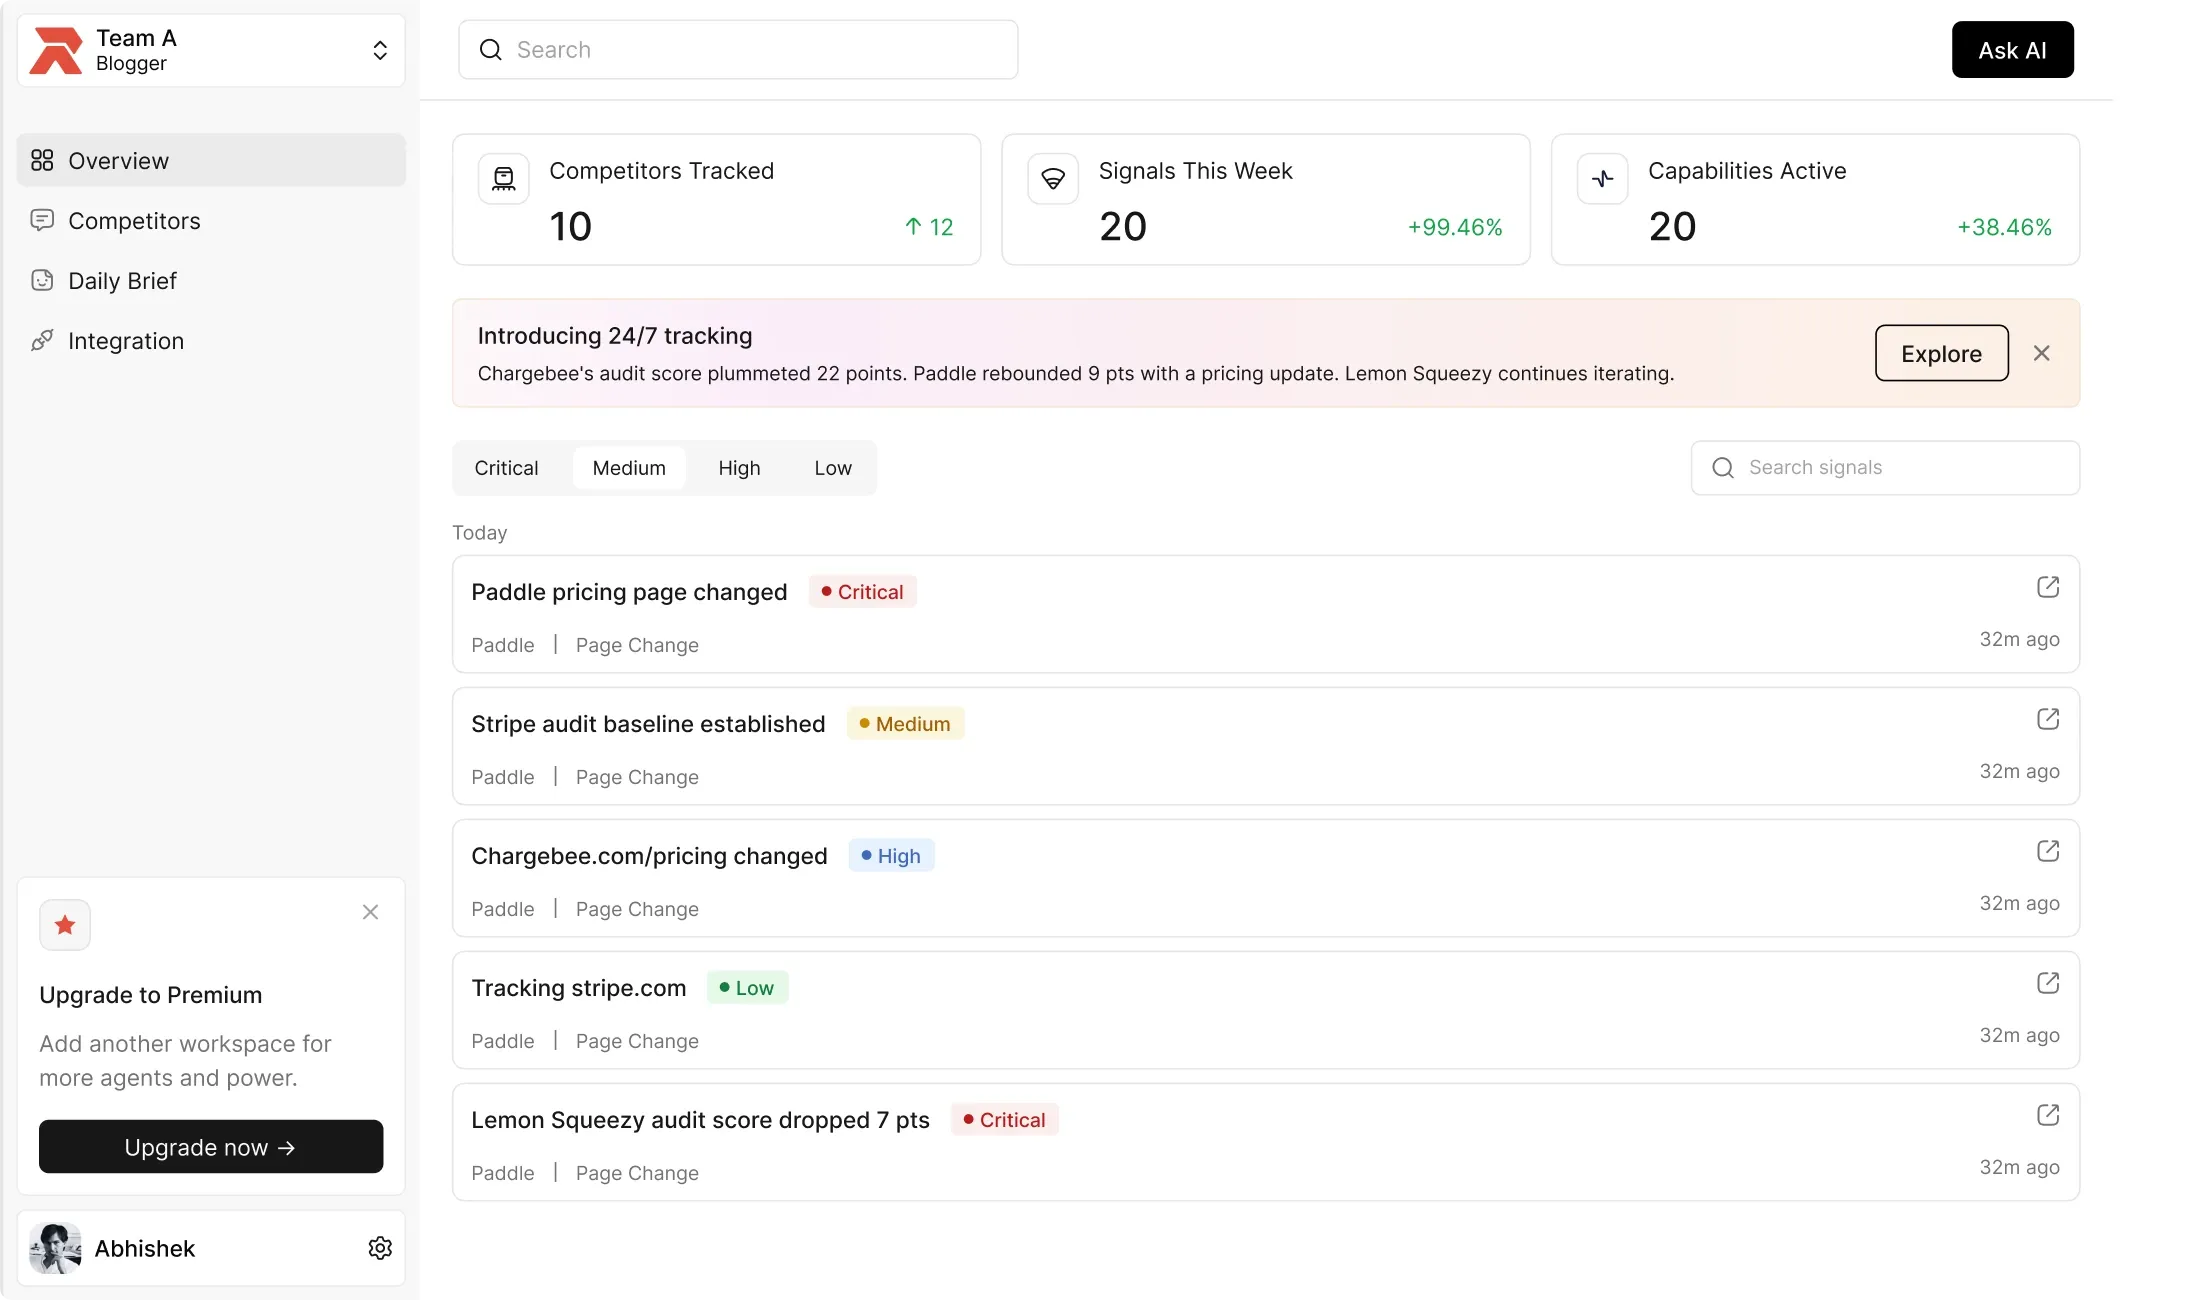The width and height of the screenshot is (2200, 1300).
Task: Click the Today section label
Action: tap(480, 533)
